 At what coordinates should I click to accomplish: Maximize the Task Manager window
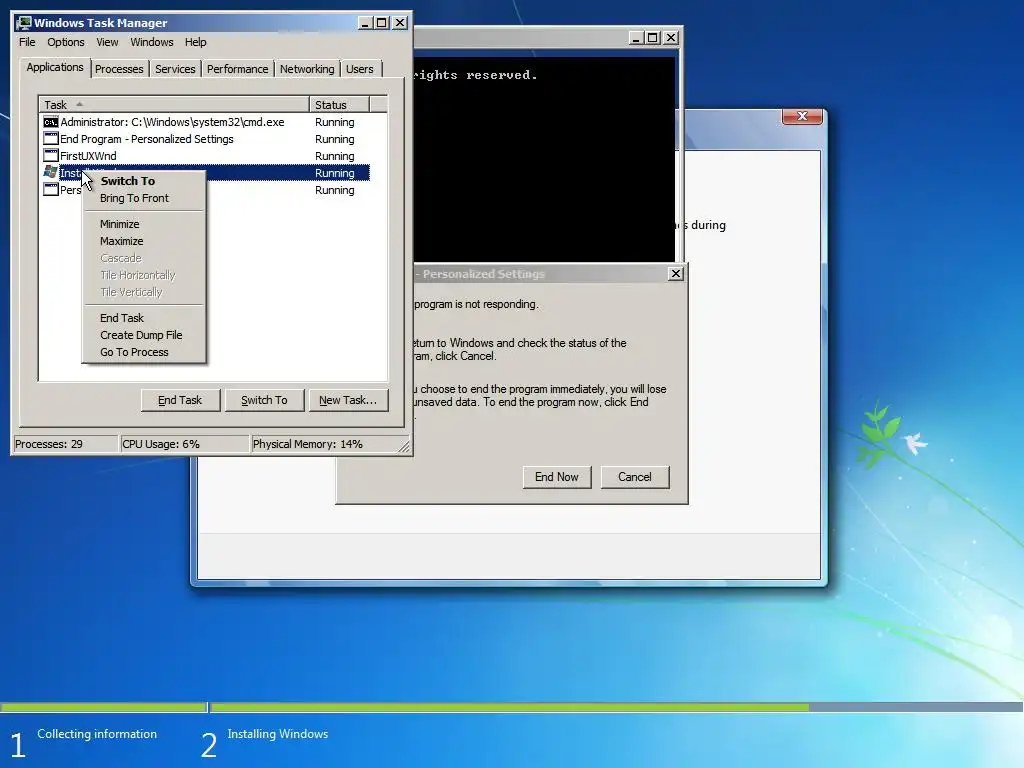tap(382, 23)
